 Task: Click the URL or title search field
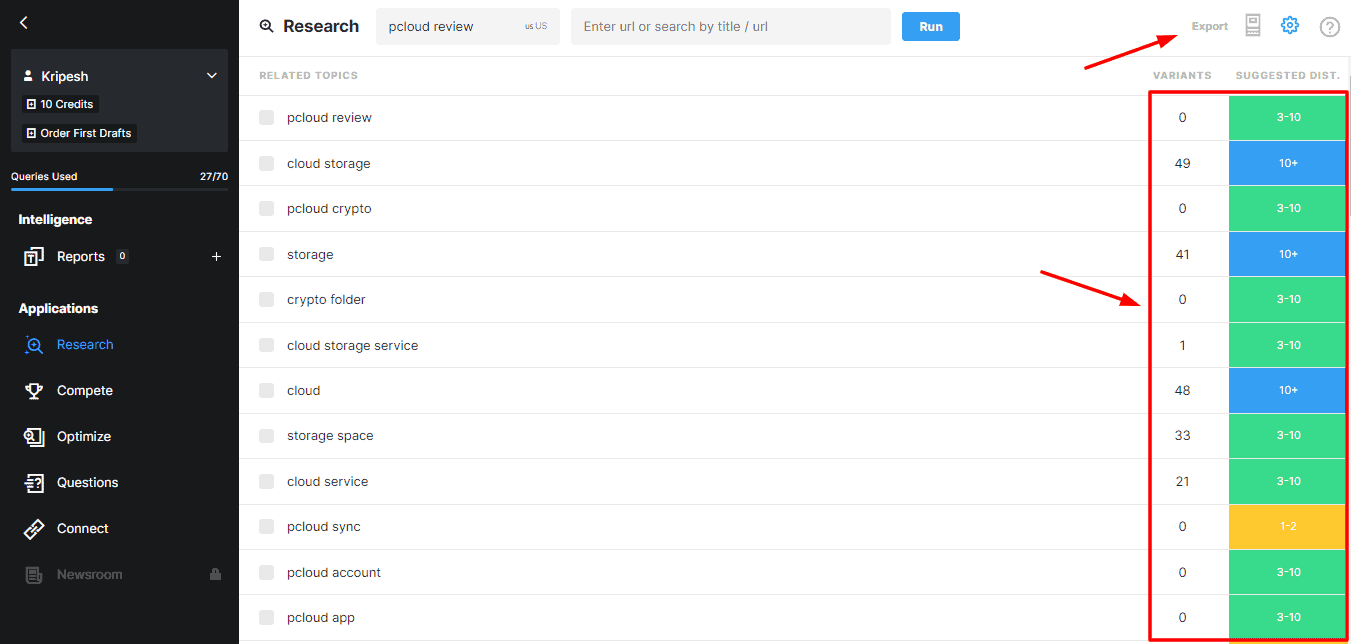click(x=730, y=27)
